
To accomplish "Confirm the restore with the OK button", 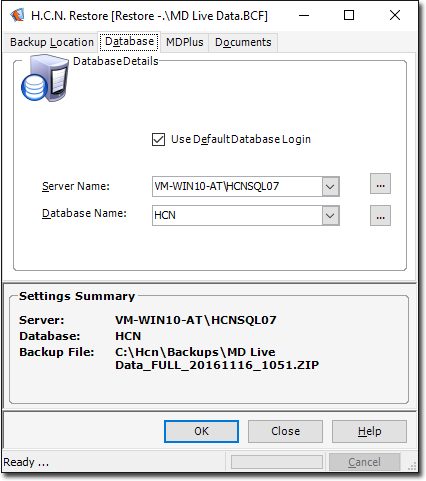I will click(x=201, y=431).
